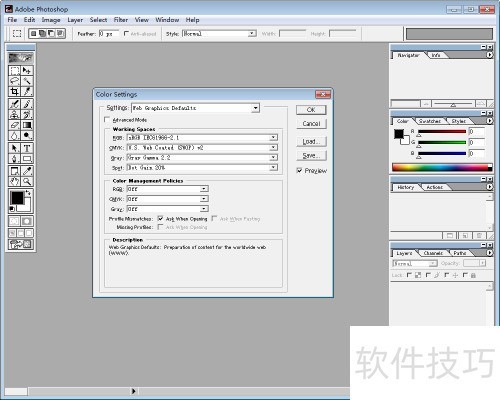
Task: Enable the Advanced Mode checkbox
Action: pyautogui.click(x=107, y=119)
